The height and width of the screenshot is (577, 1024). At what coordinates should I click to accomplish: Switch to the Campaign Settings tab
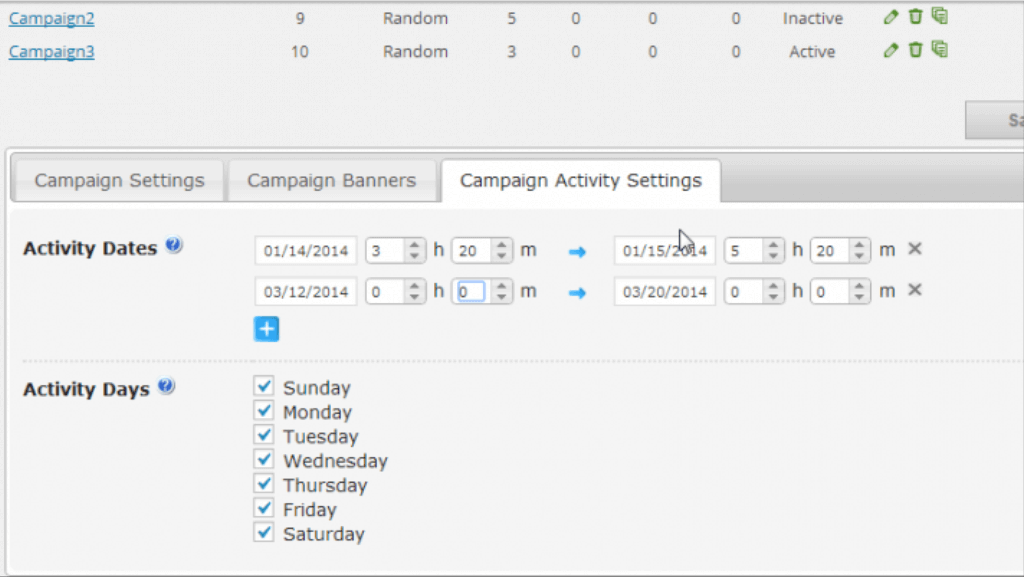point(119,181)
